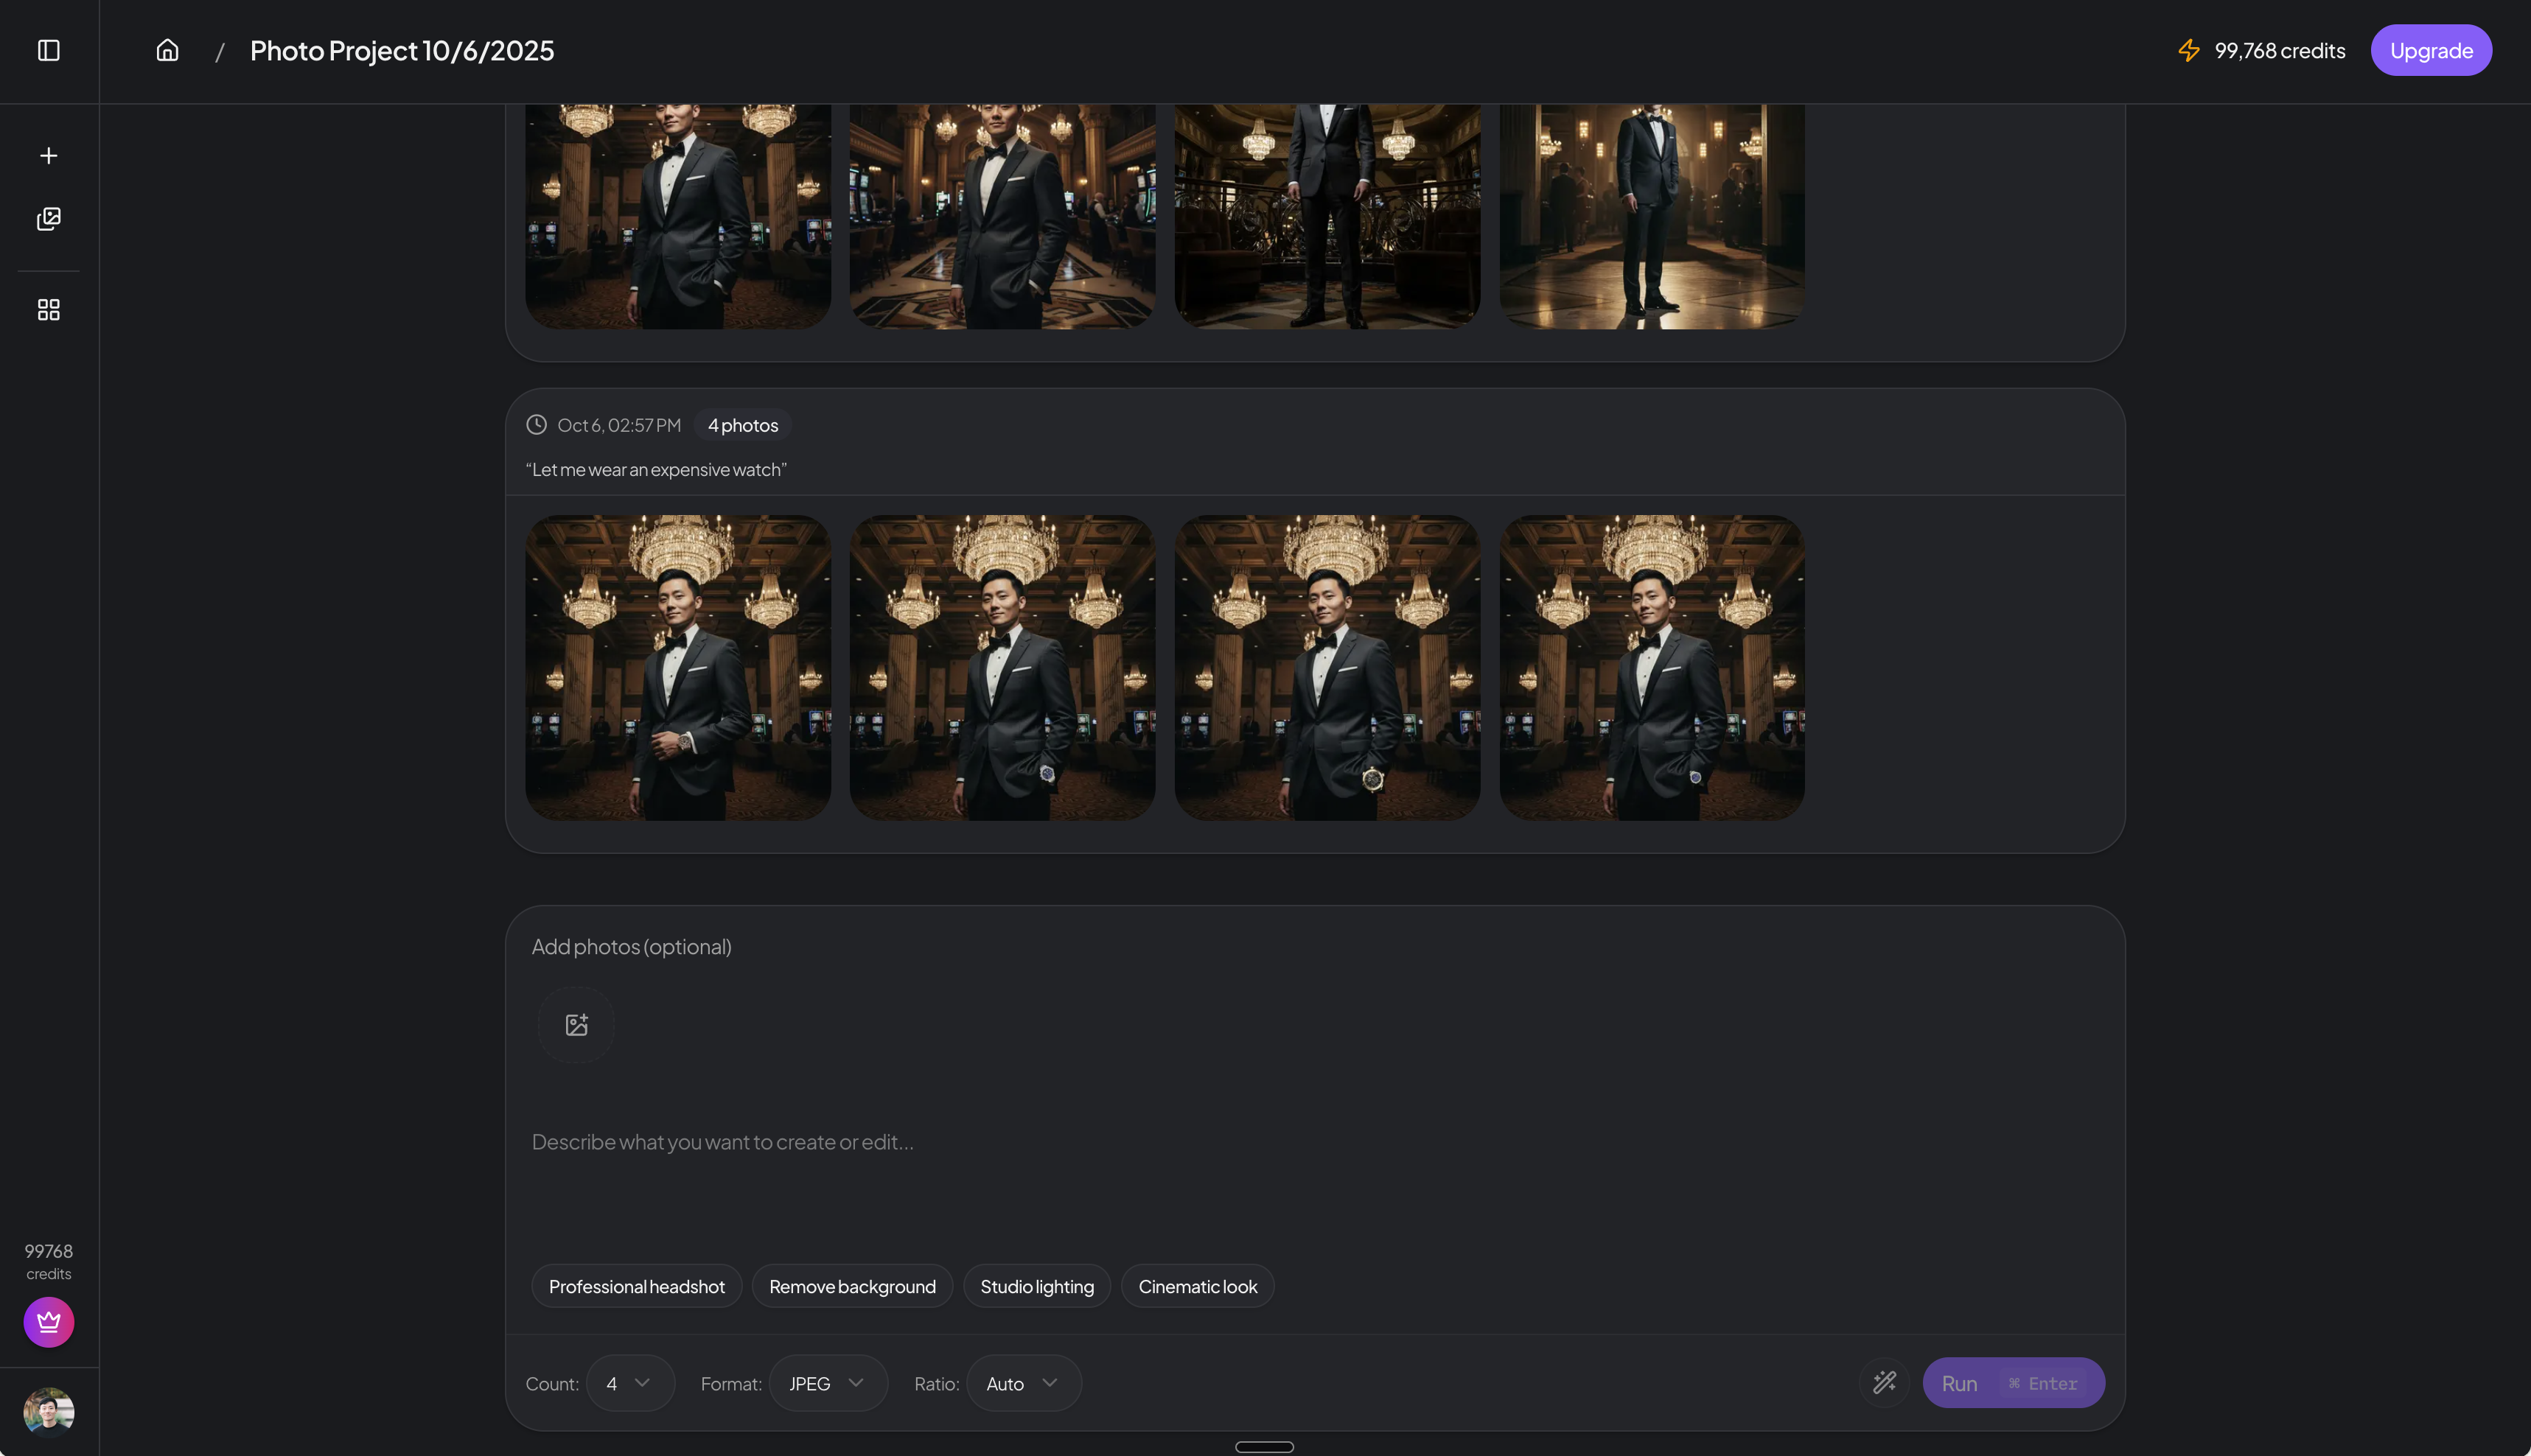Change the Format from JPEG

[x=828, y=1382]
